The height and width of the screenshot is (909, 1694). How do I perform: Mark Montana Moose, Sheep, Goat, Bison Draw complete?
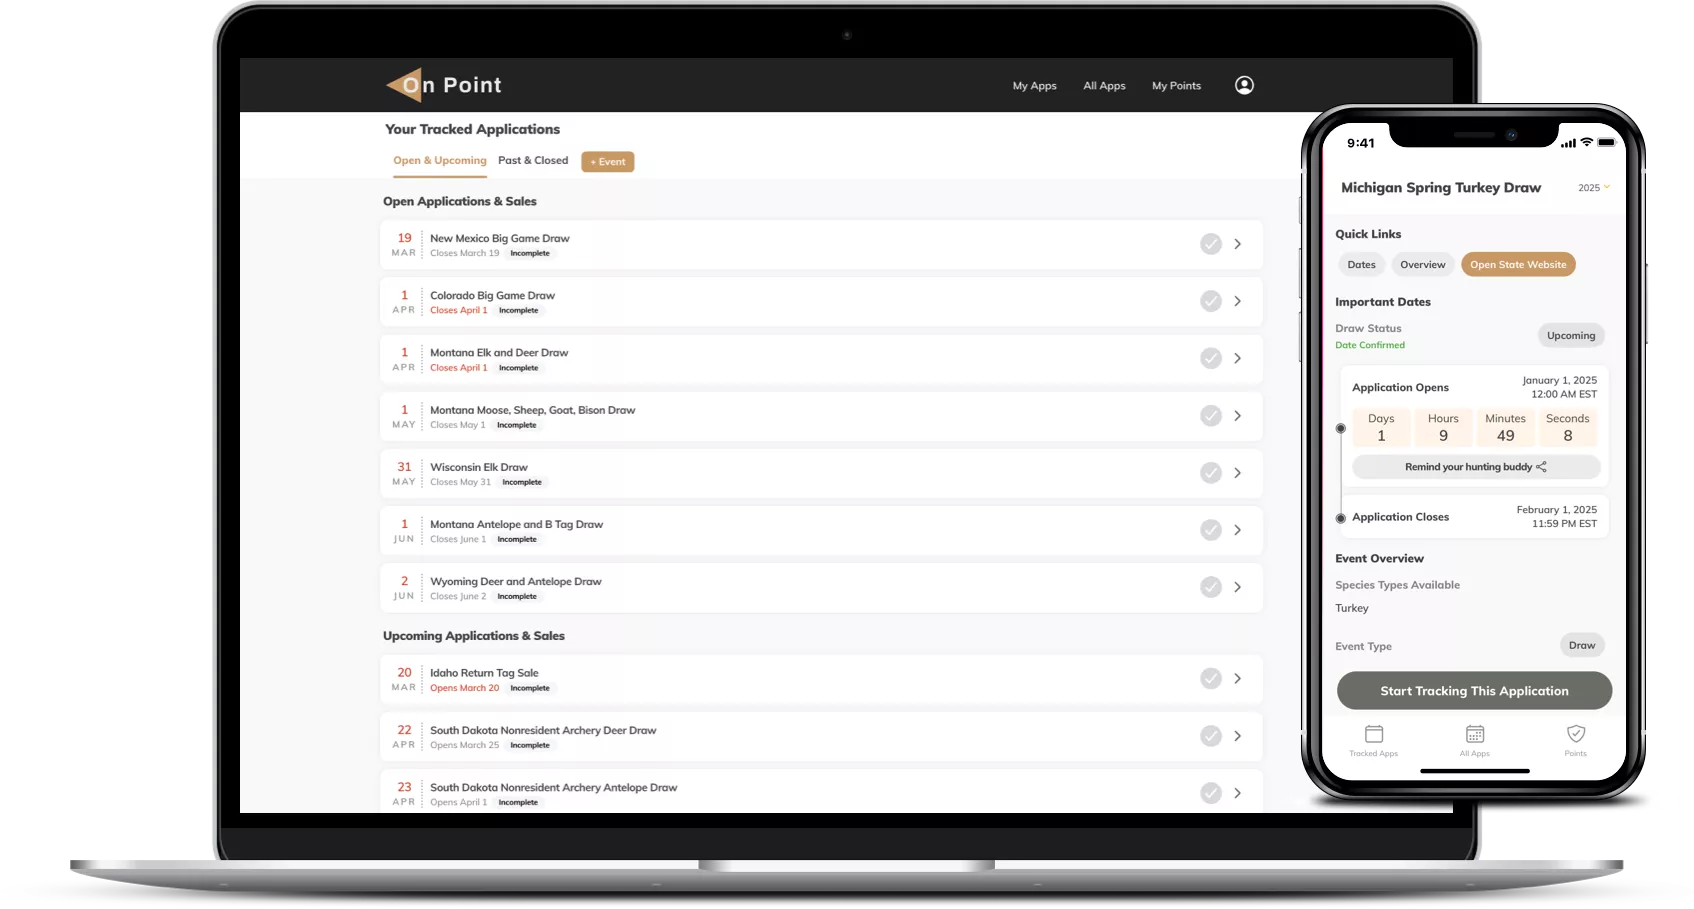point(1211,415)
